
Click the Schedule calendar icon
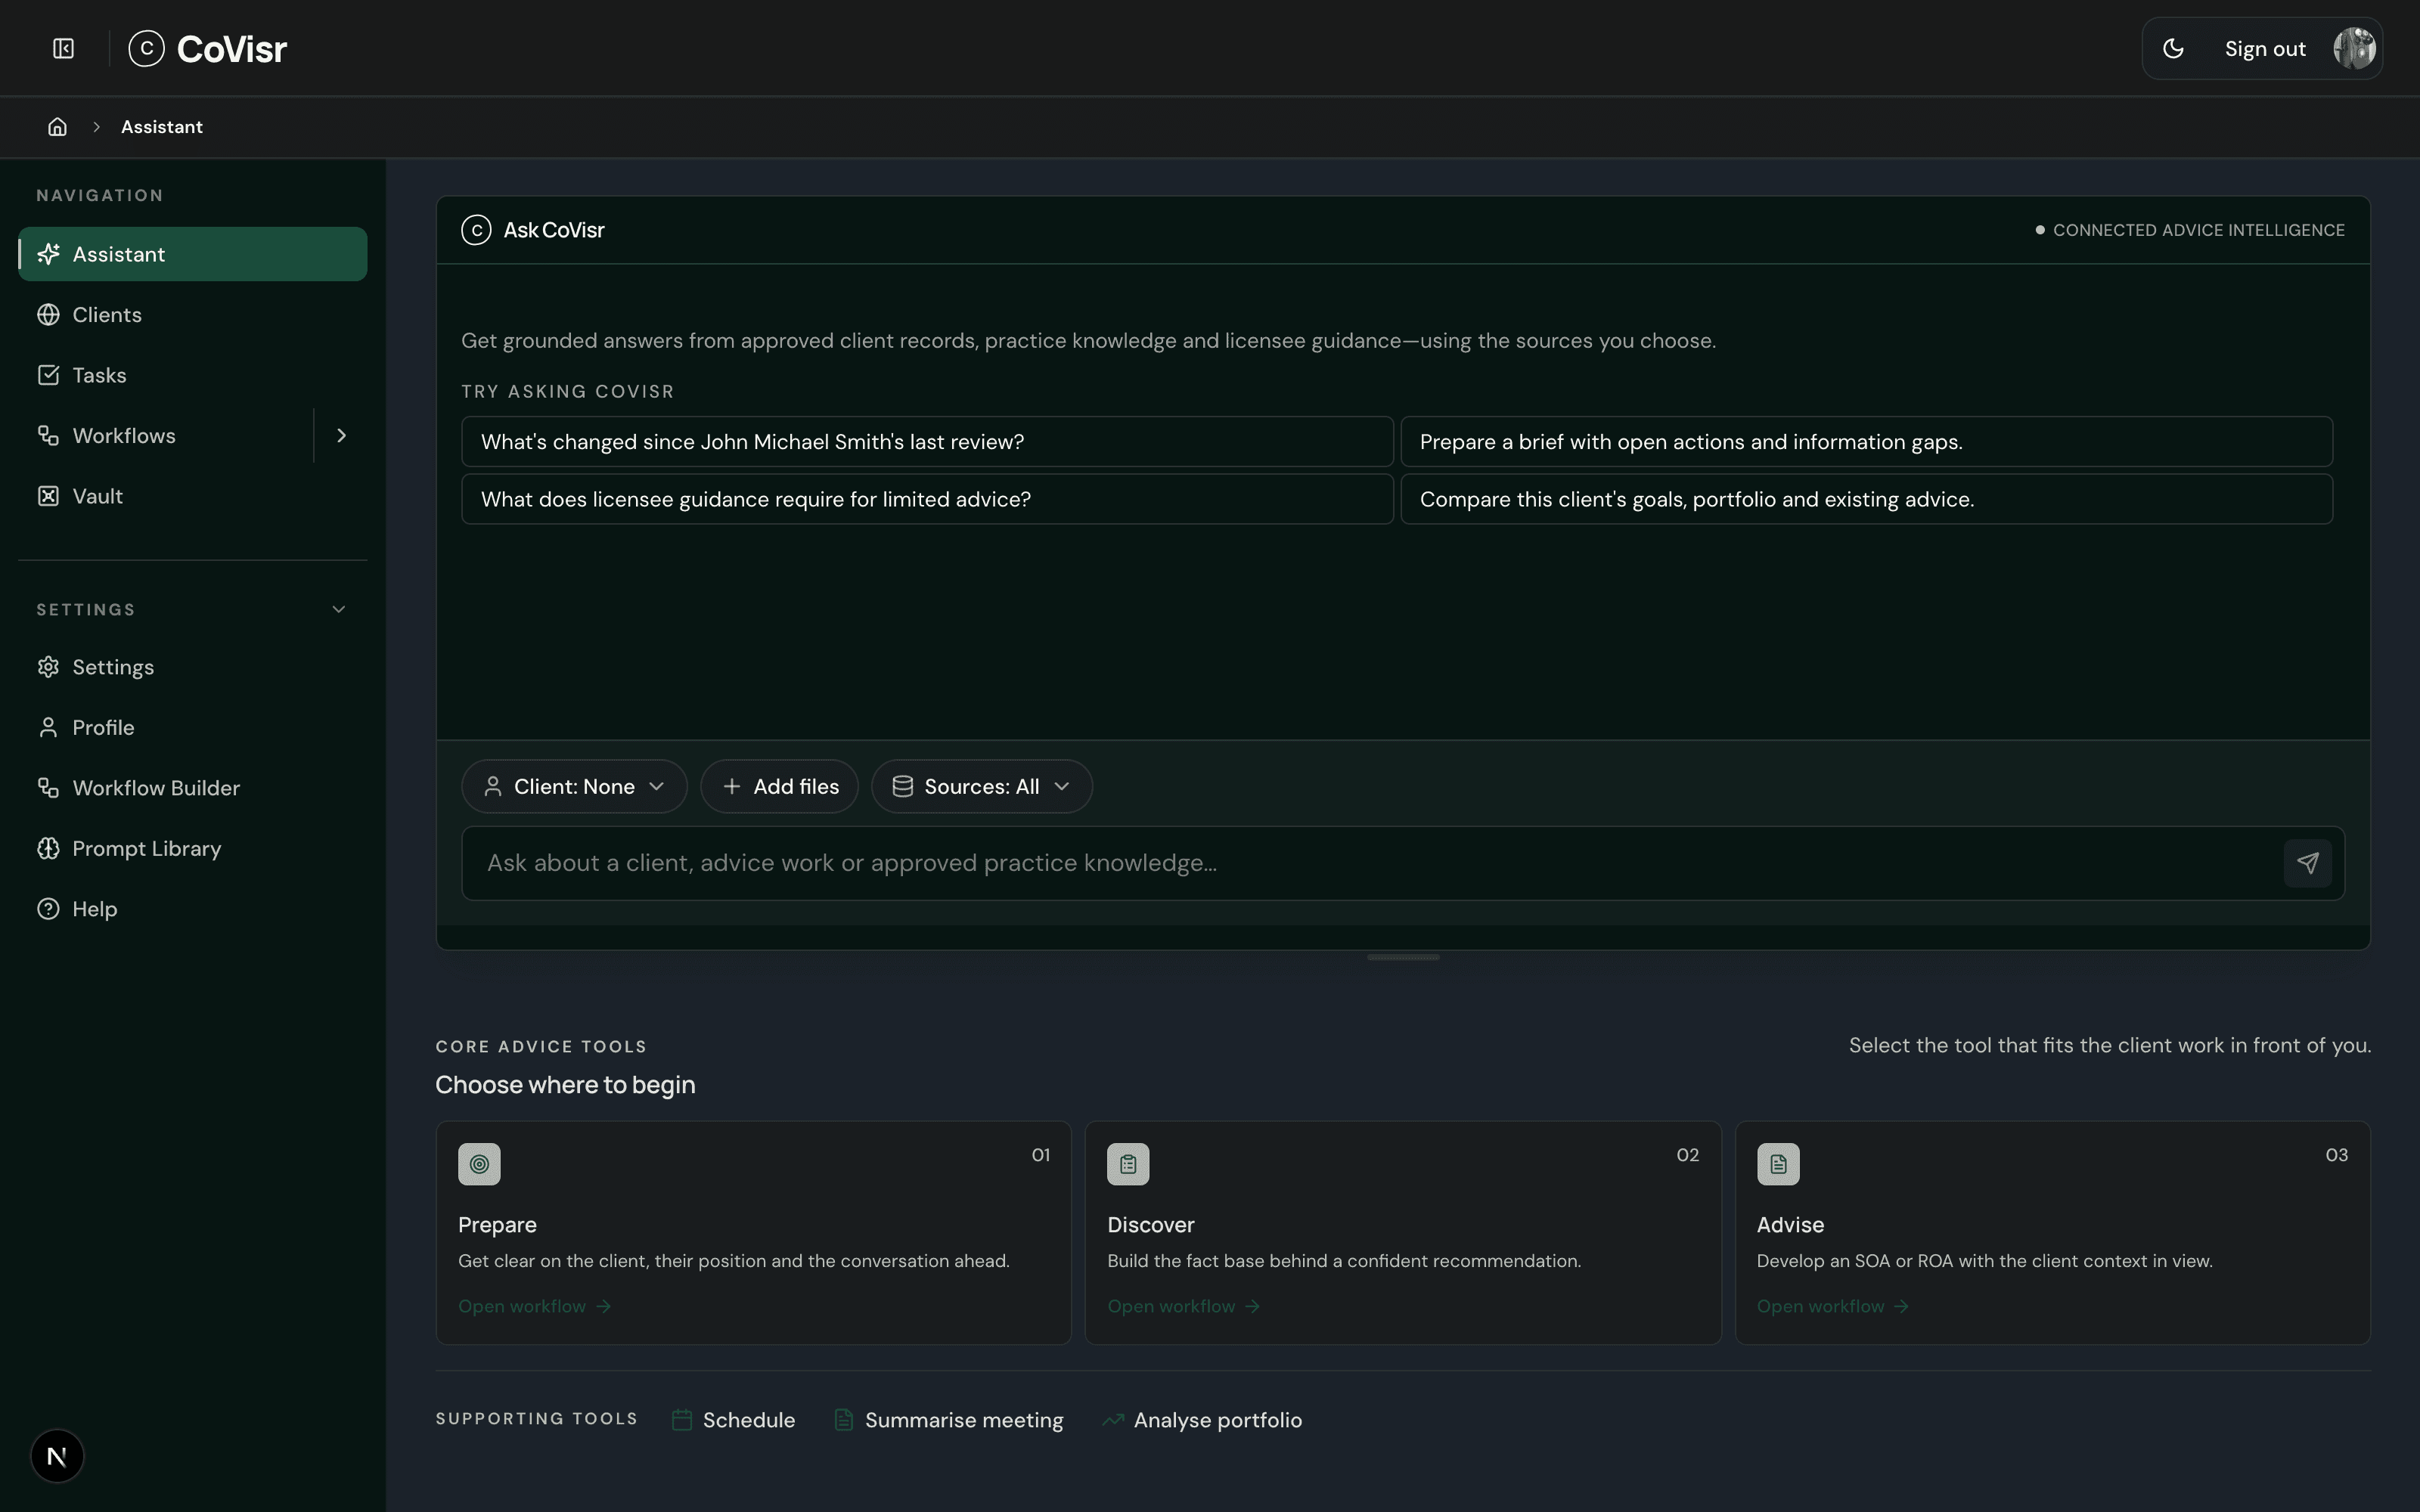click(682, 1420)
